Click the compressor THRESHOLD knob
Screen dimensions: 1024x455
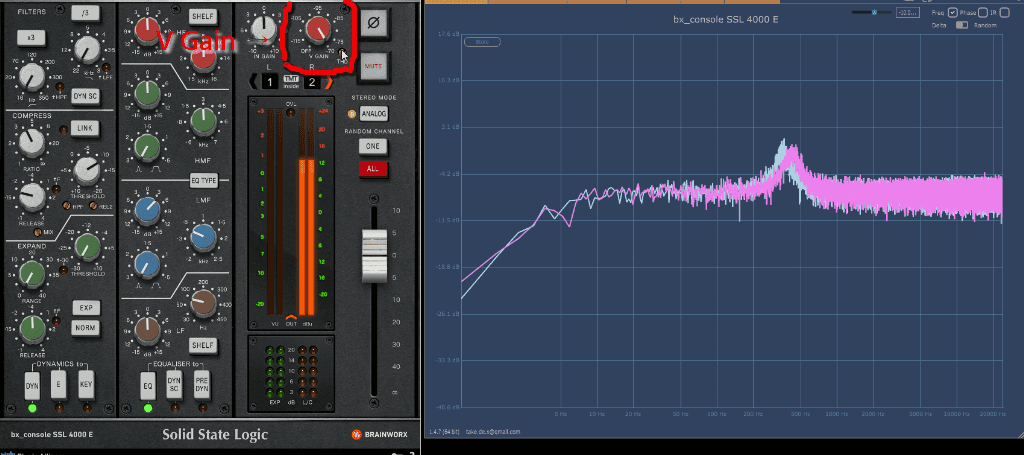[x=86, y=170]
